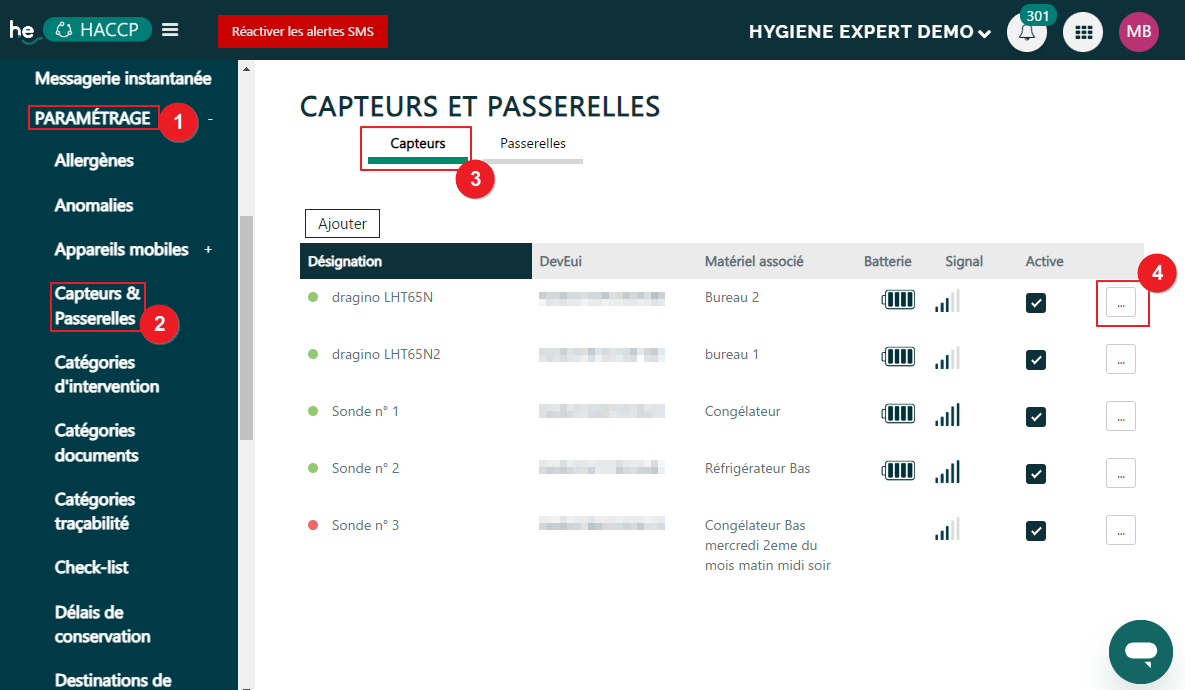Image resolution: width=1185 pixels, height=690 pixels.
Task: Open options menu for dragino LHT65N2
Action: pyautogui.click(x=1120, y=359)
